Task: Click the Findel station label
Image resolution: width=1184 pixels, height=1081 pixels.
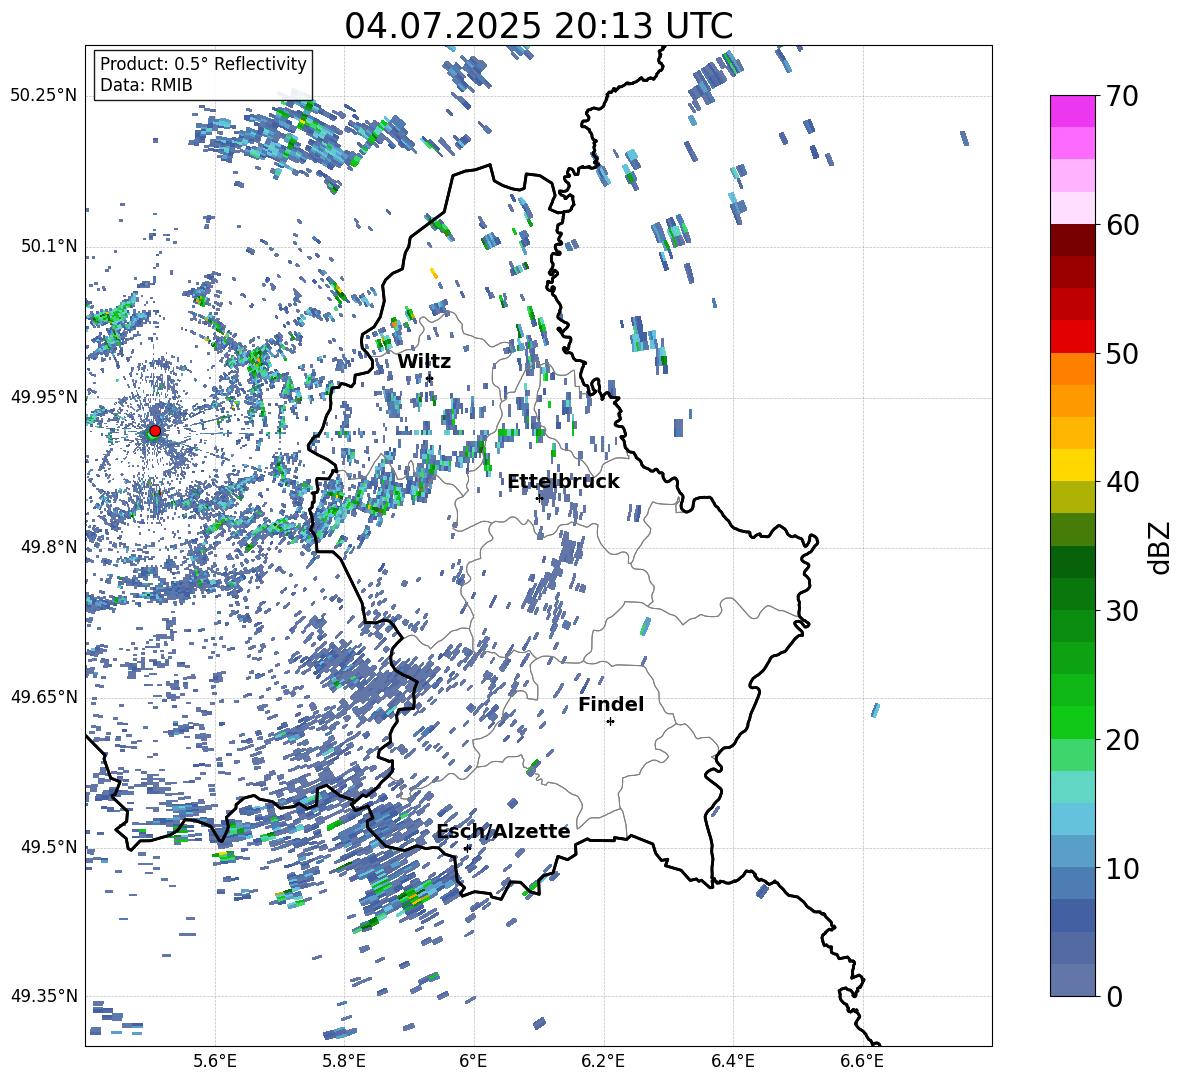Action: 611,704
